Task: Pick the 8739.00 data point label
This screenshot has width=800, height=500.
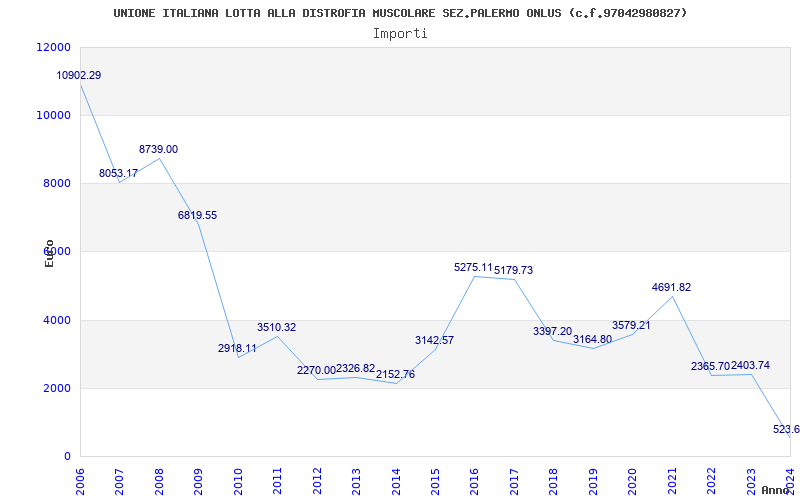Action: click(159, 149)
